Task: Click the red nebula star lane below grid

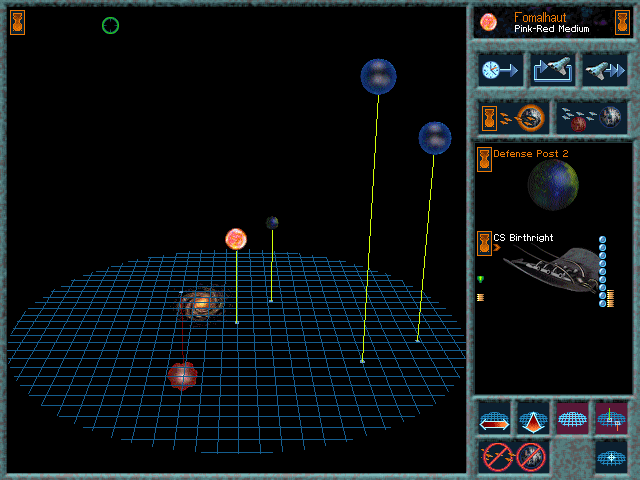Action: click(182, 376)
